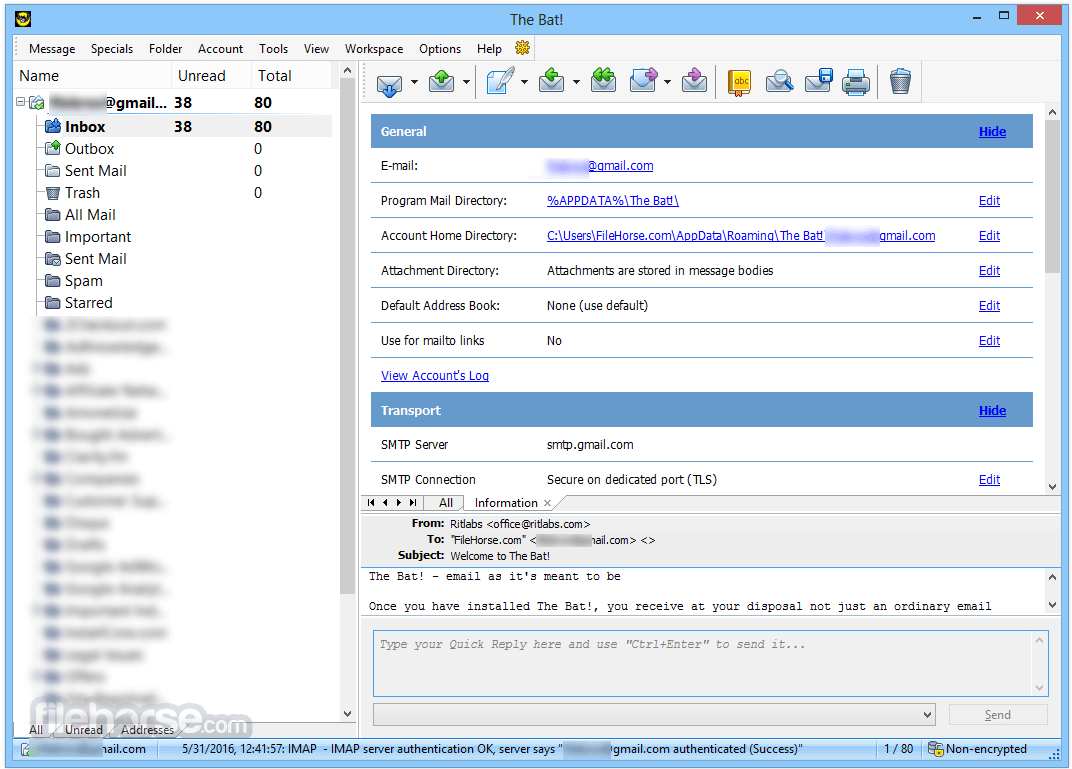The width and height of the screenshot is (1072, 769).
Task: Edit the SMTP Connection setting
Action: pyautogui.click(x=989, y=479)
